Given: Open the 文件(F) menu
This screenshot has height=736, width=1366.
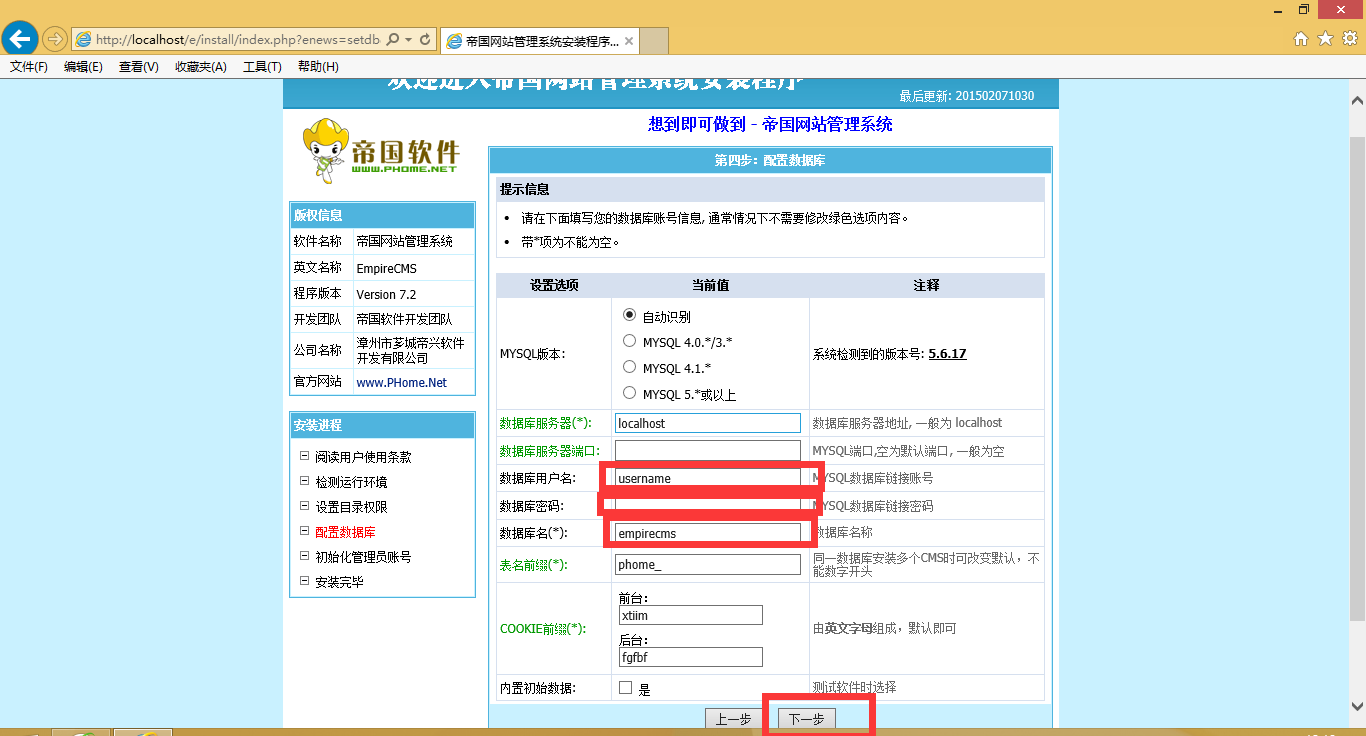Looking at the screenshot, I should (29, 67).
